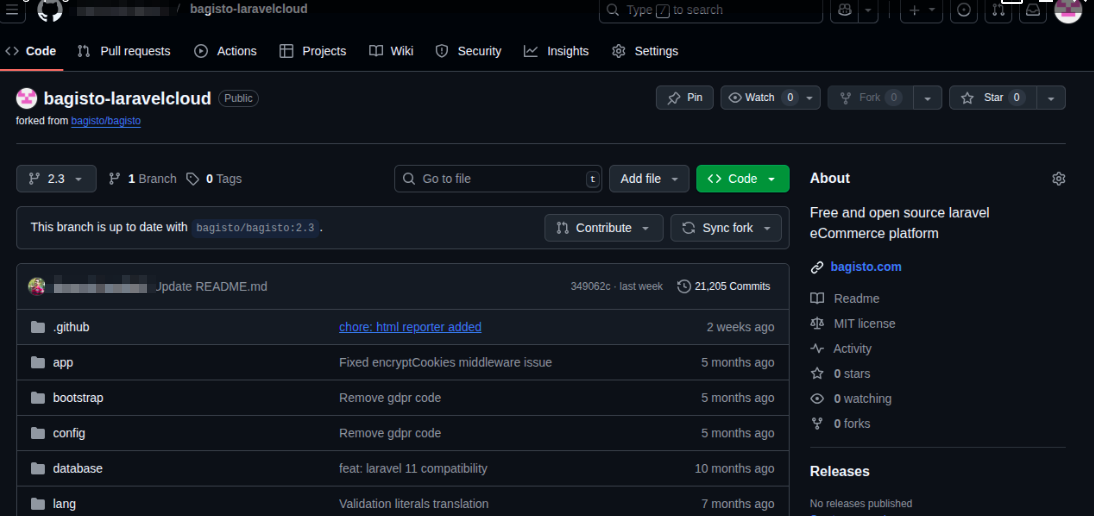Open the Copilot dropdown arrow
The image size is (1094, 516).
[x=868, y=10]
